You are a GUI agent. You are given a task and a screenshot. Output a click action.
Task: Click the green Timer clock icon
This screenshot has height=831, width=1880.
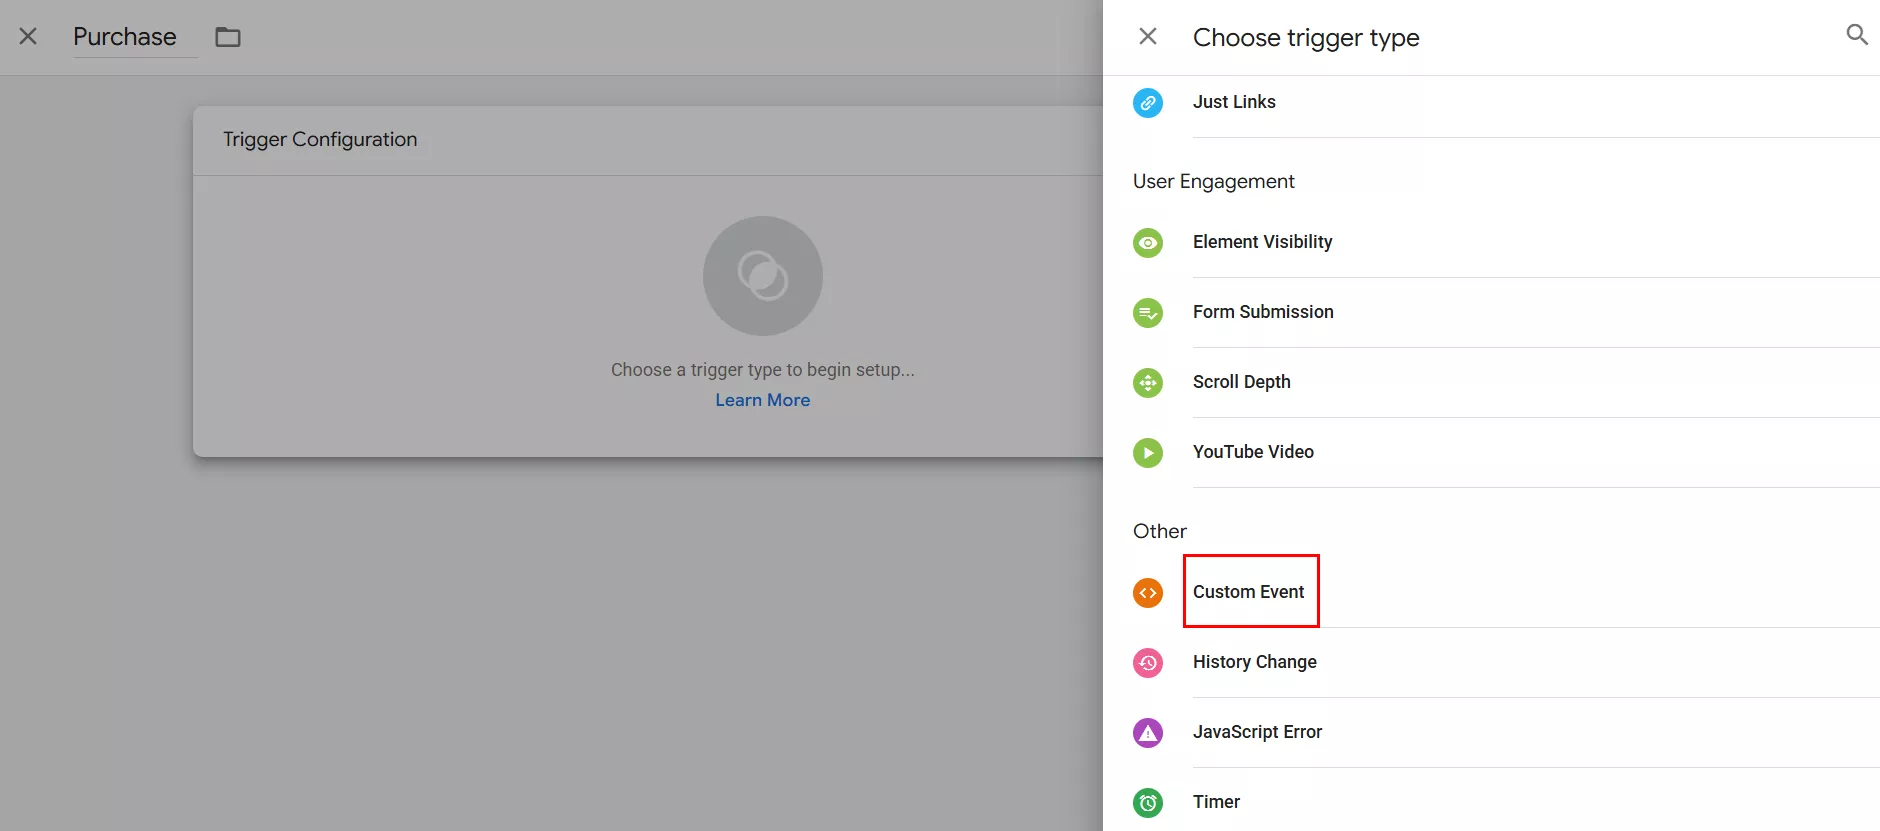tap(1147, 802)
